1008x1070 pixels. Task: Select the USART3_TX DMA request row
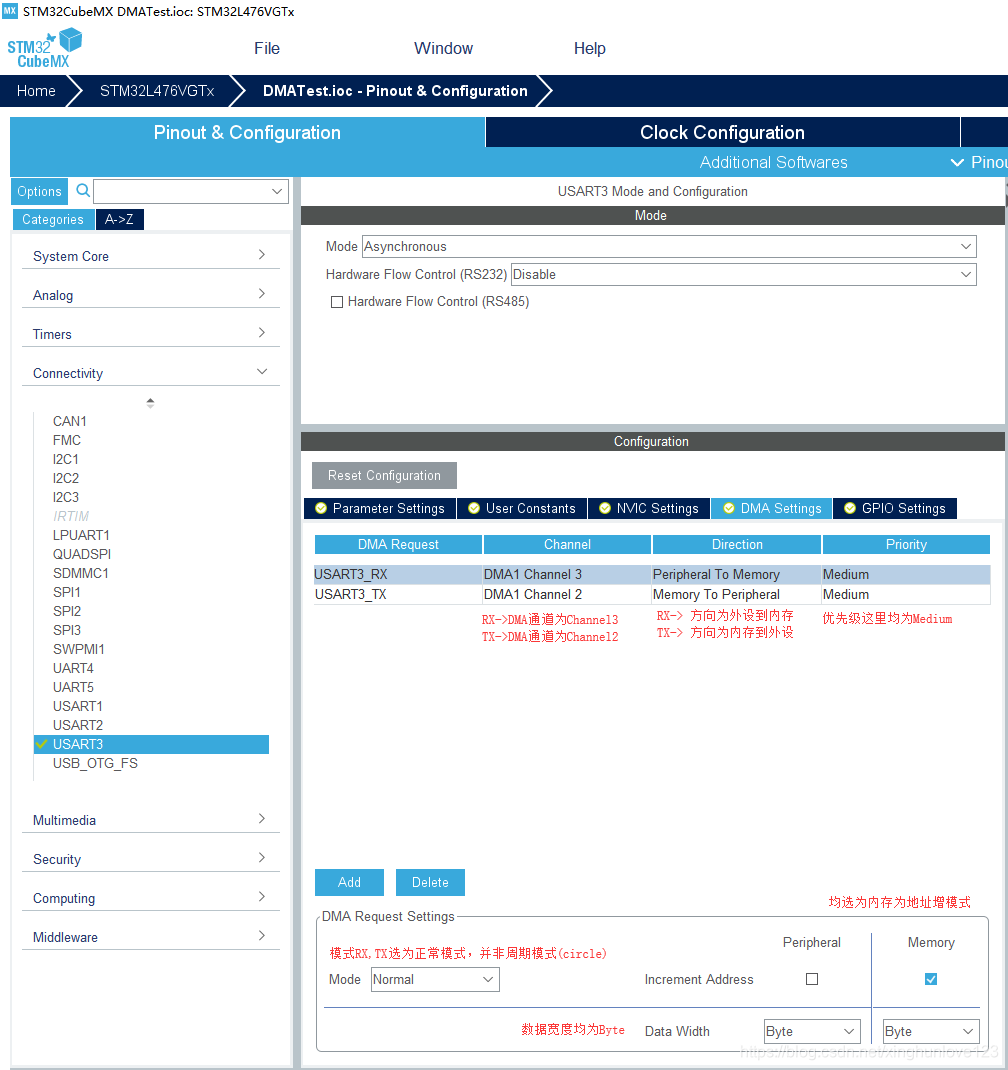pyautogui.click(x=652, y=594)
